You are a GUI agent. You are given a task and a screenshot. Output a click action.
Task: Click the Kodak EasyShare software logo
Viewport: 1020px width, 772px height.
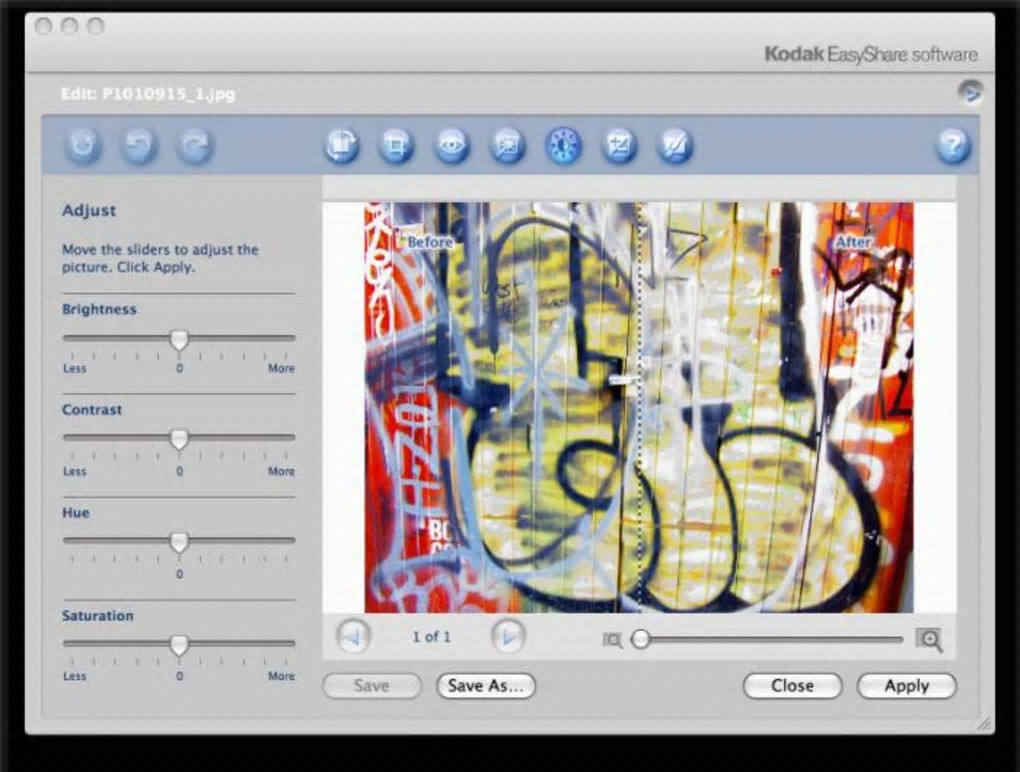(871, 54)
